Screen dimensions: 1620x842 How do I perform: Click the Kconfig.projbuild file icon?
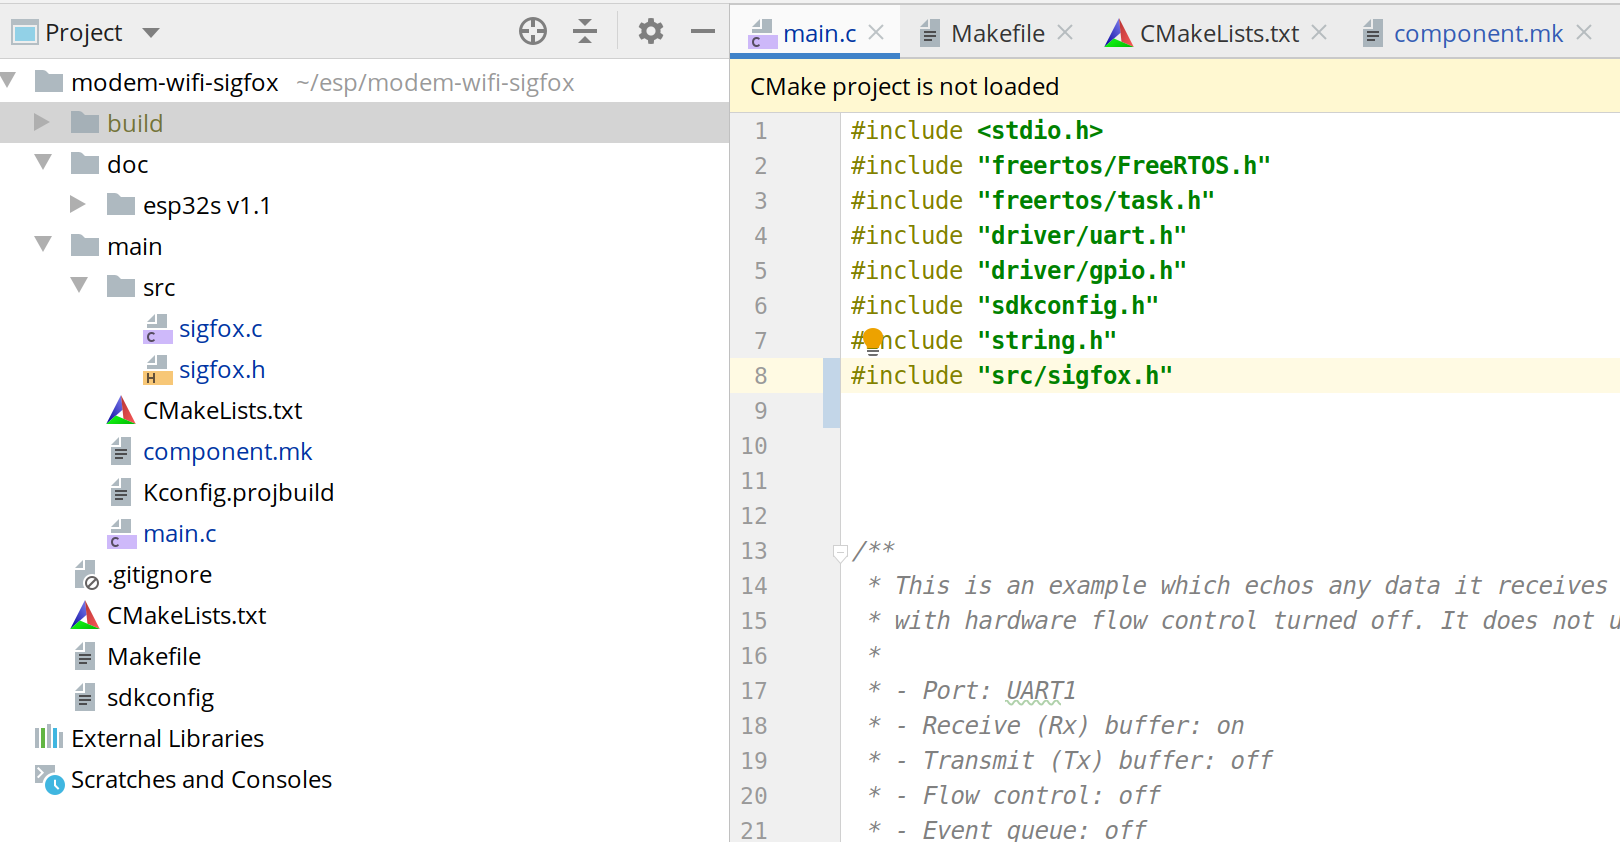(121, 492)
